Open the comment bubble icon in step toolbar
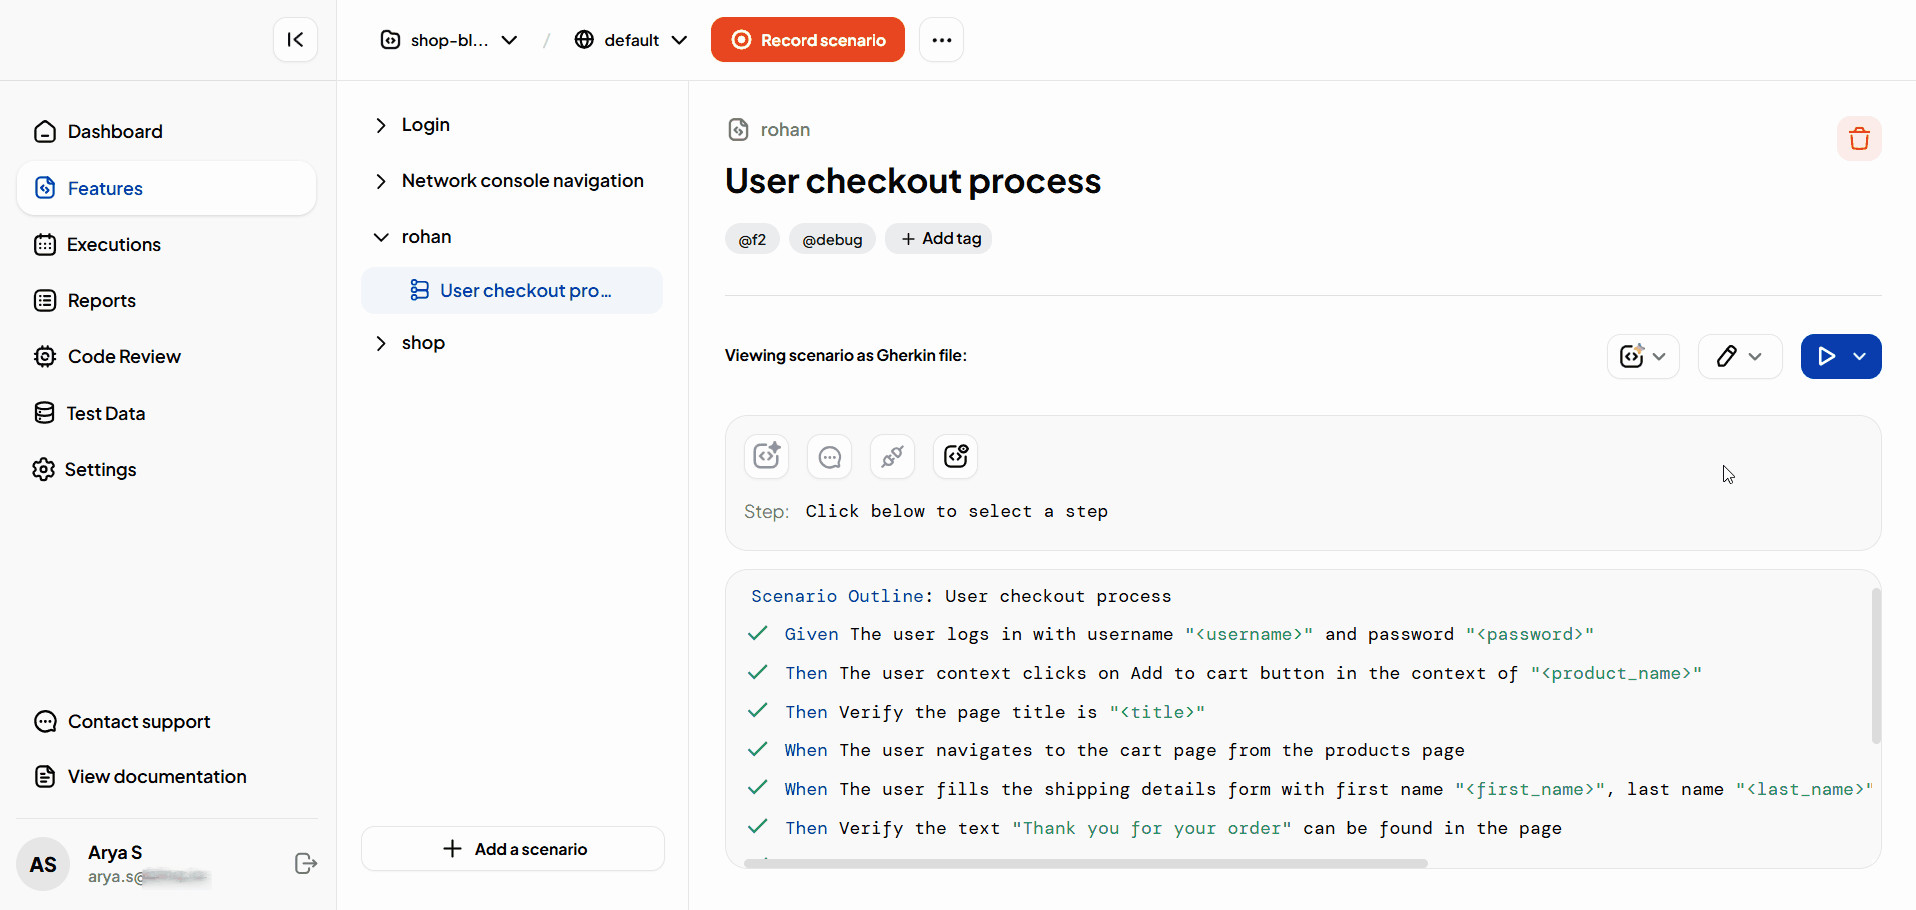Screen dimensions: 1916x910 point(829,456)
